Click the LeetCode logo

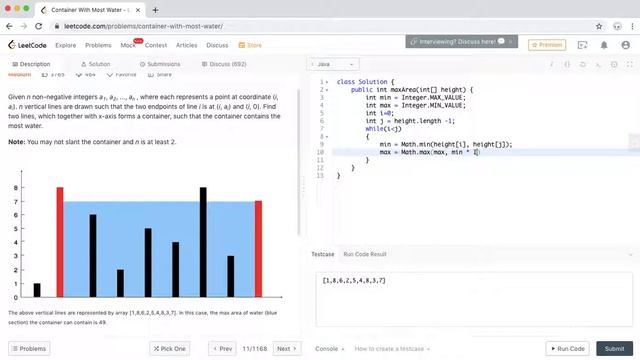coord(27,45)
